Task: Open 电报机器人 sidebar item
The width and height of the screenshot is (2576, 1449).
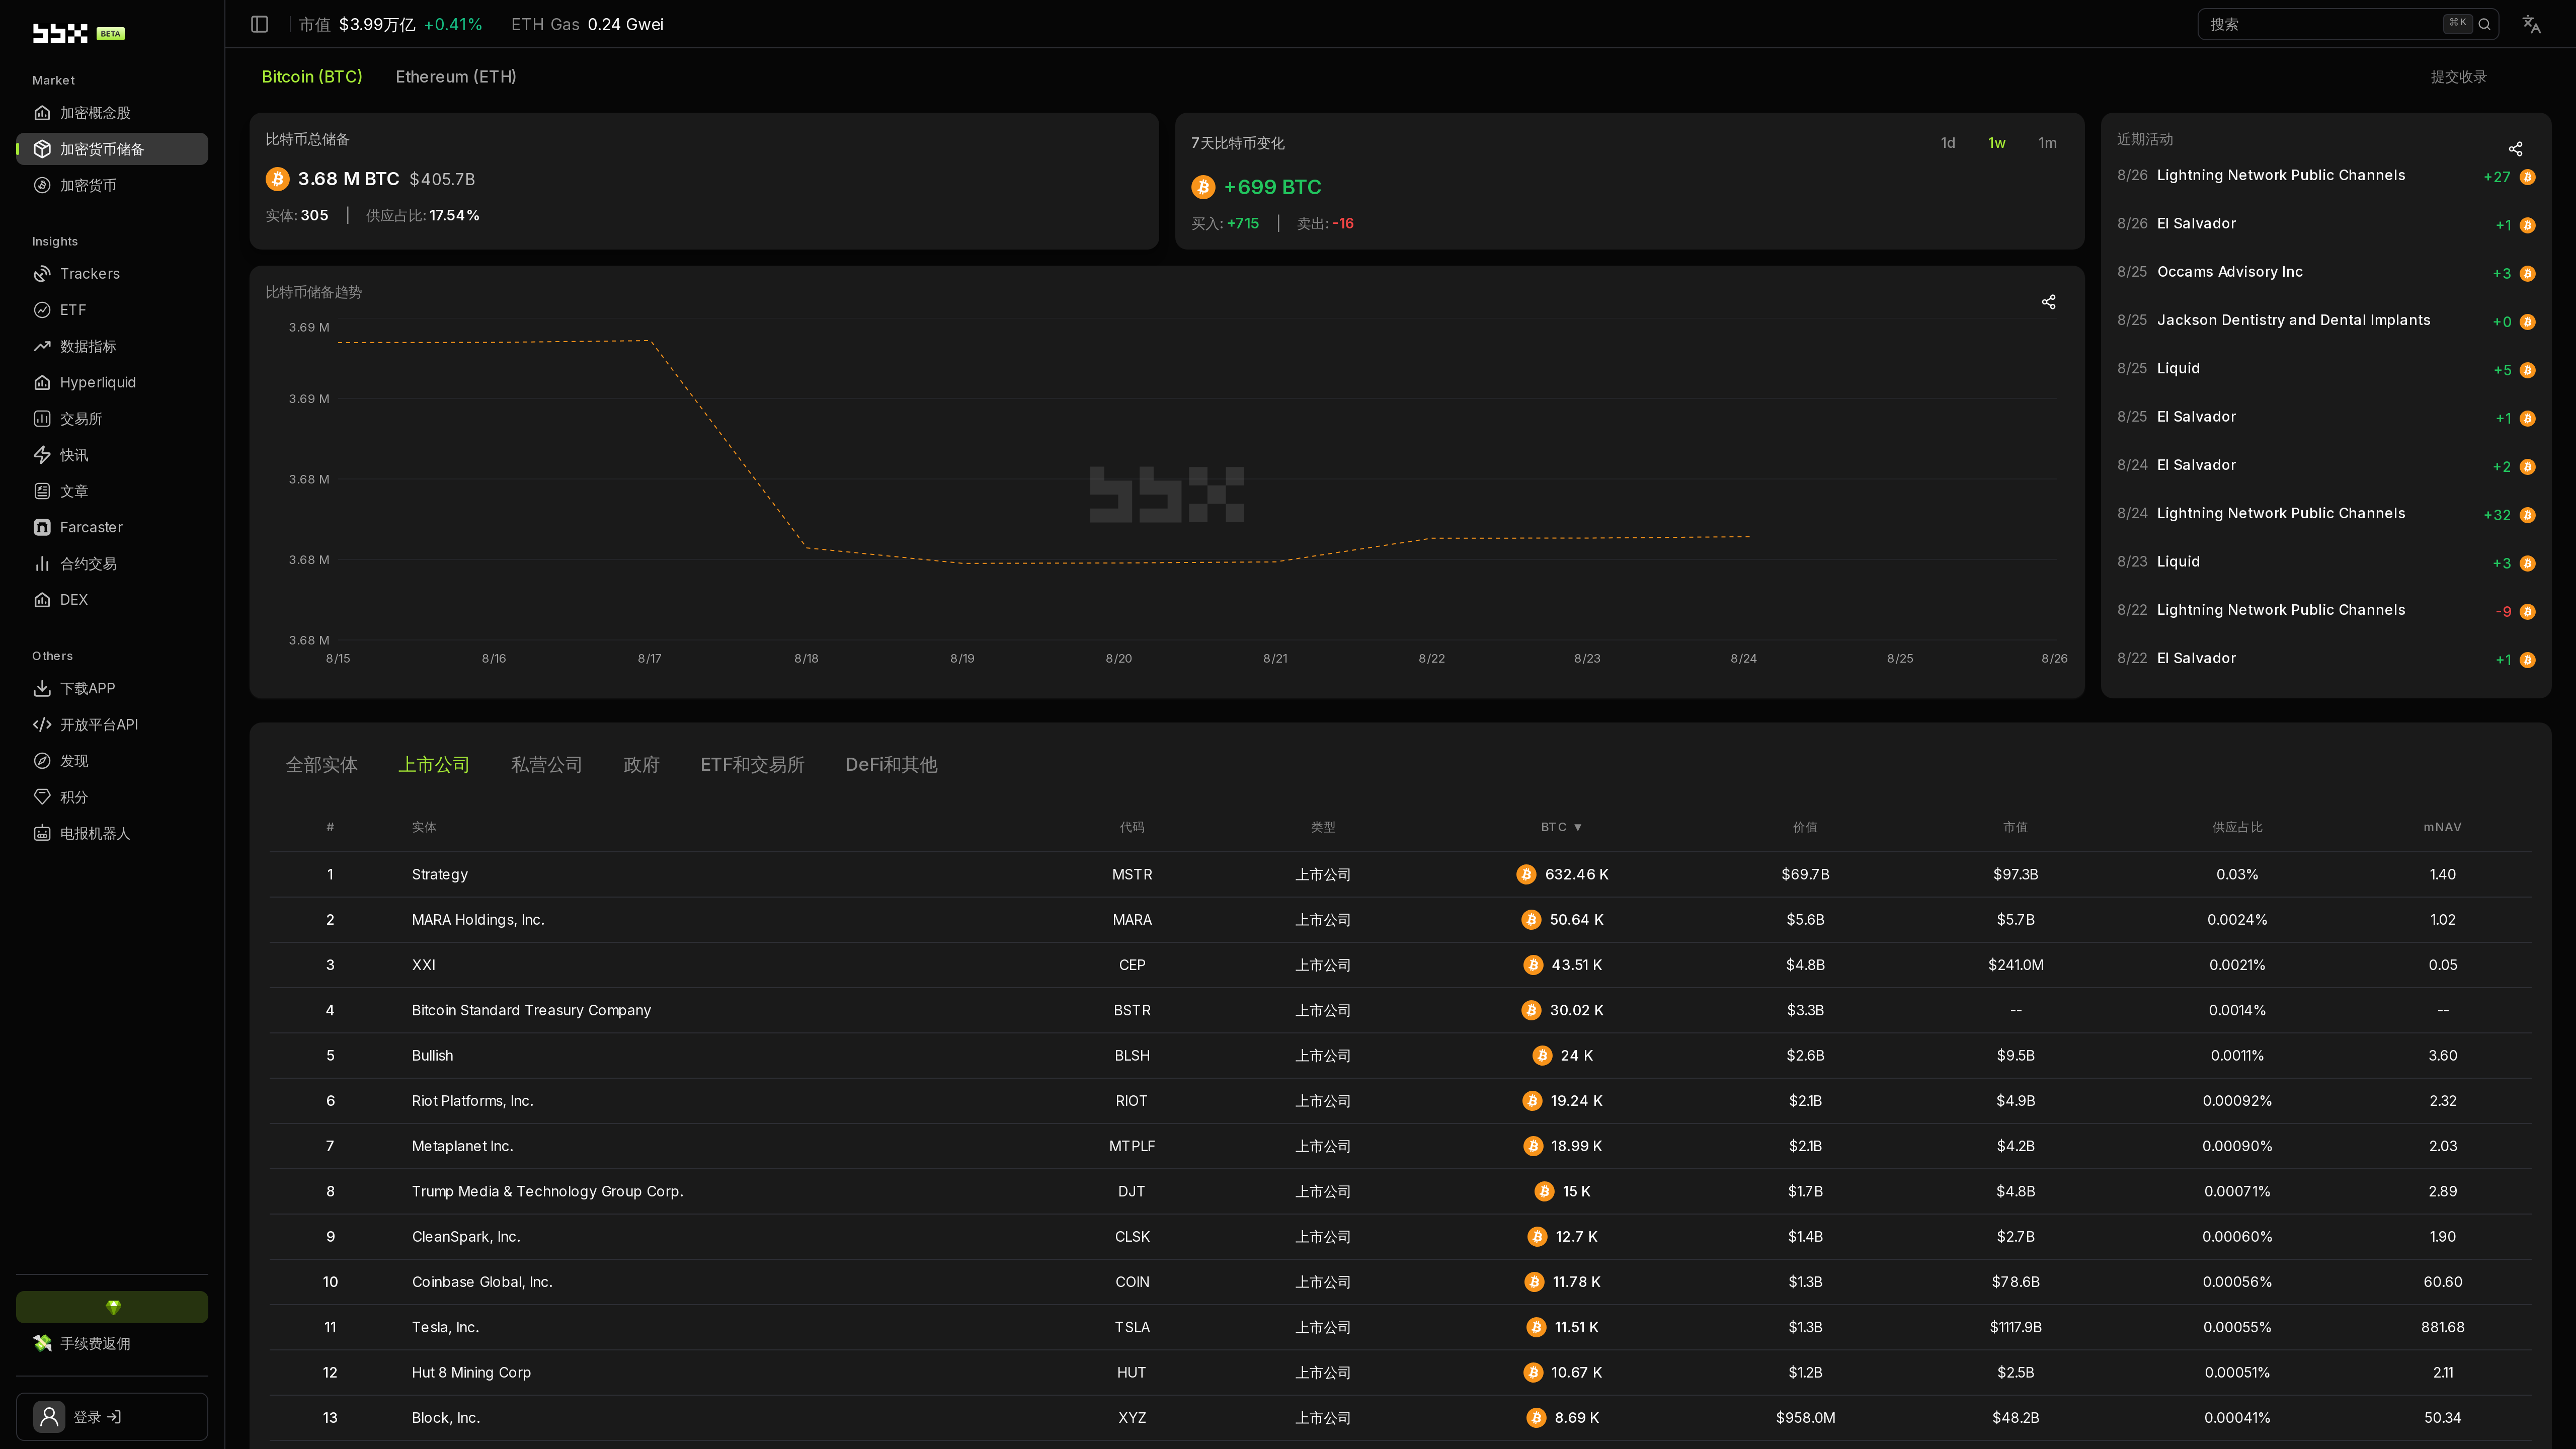Action: [x=112, y=833]
